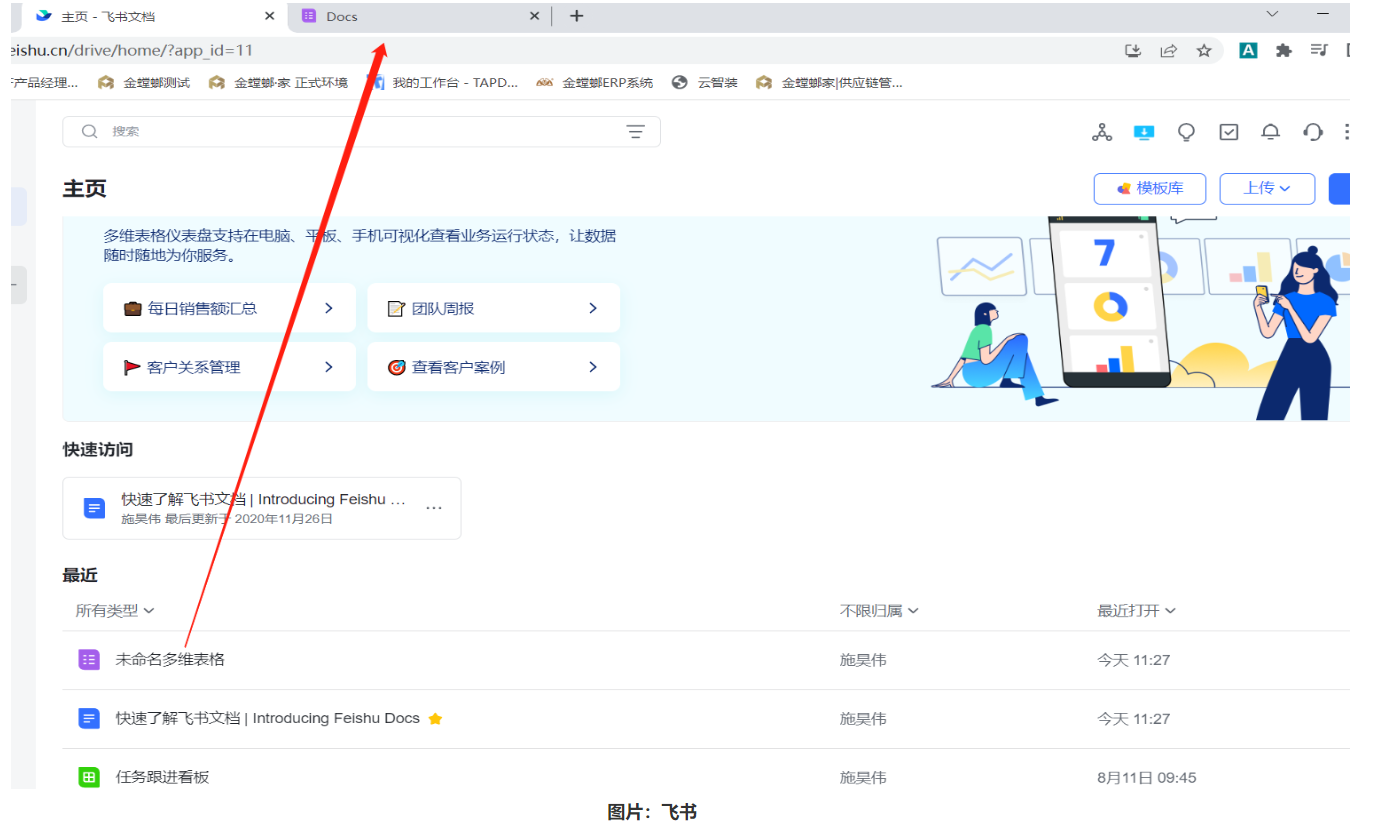Click 今天 11:27 in 未命名多维表格 row
This screenshot has width=1389, height=833.
coord(1134,660)
